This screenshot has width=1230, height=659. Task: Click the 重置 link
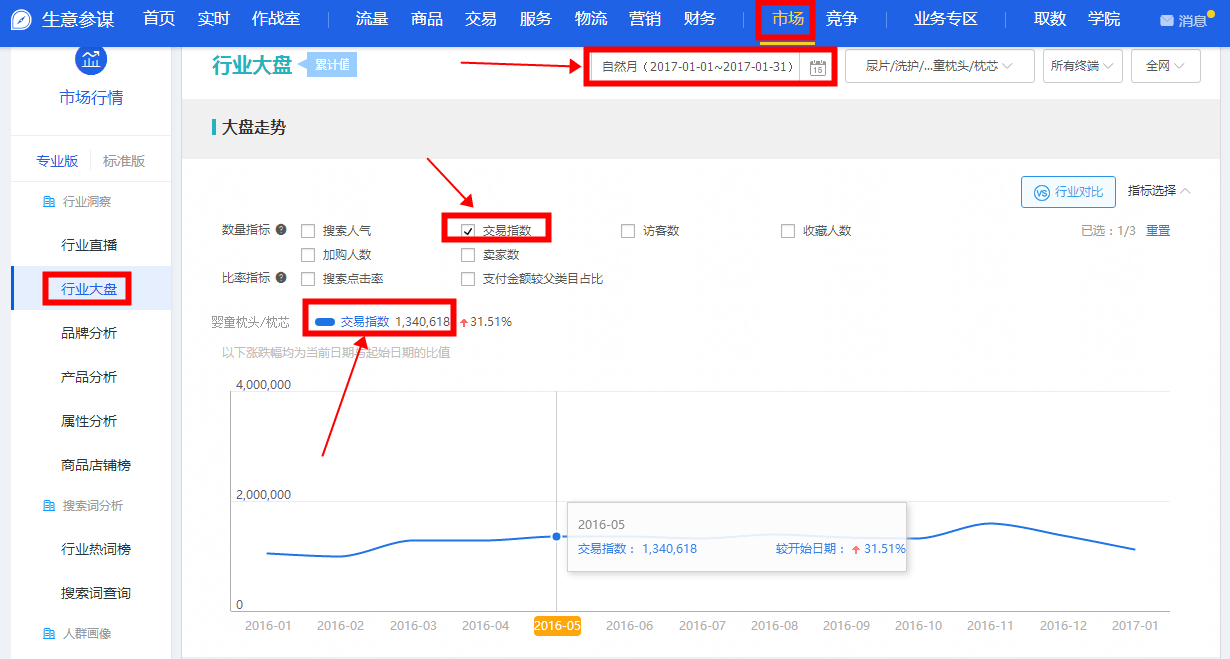point(1158,231)
